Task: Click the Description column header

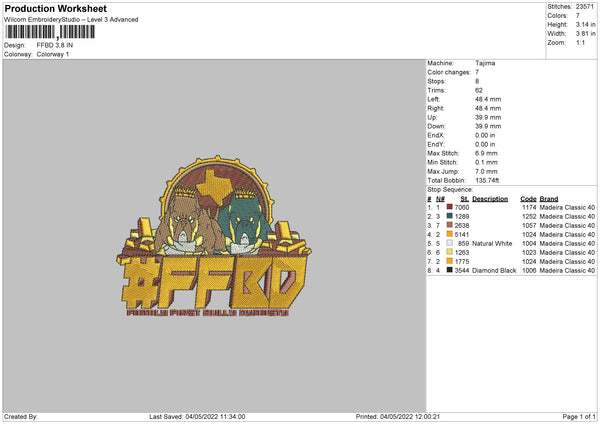Action: (x=490, y=198)
